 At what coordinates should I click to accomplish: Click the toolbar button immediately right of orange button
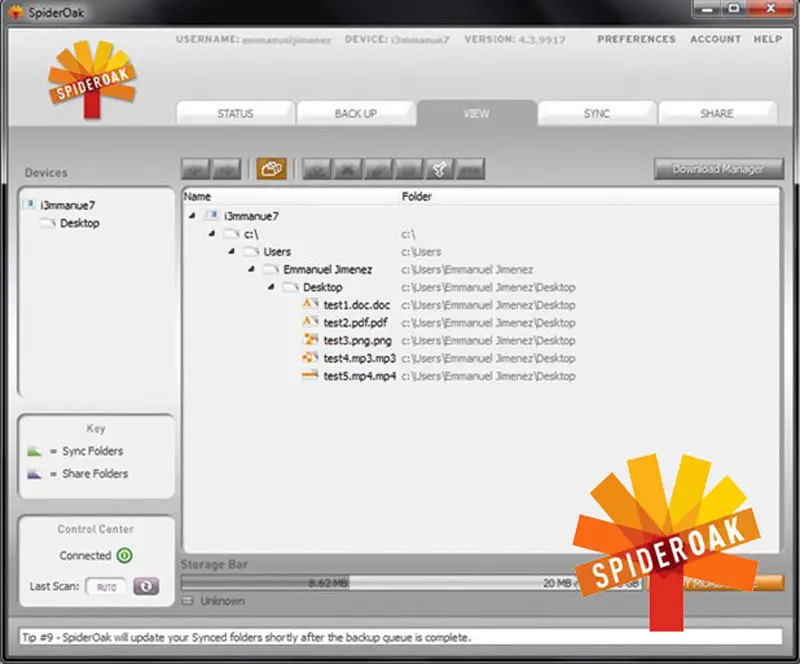click(x=317, y=169)
